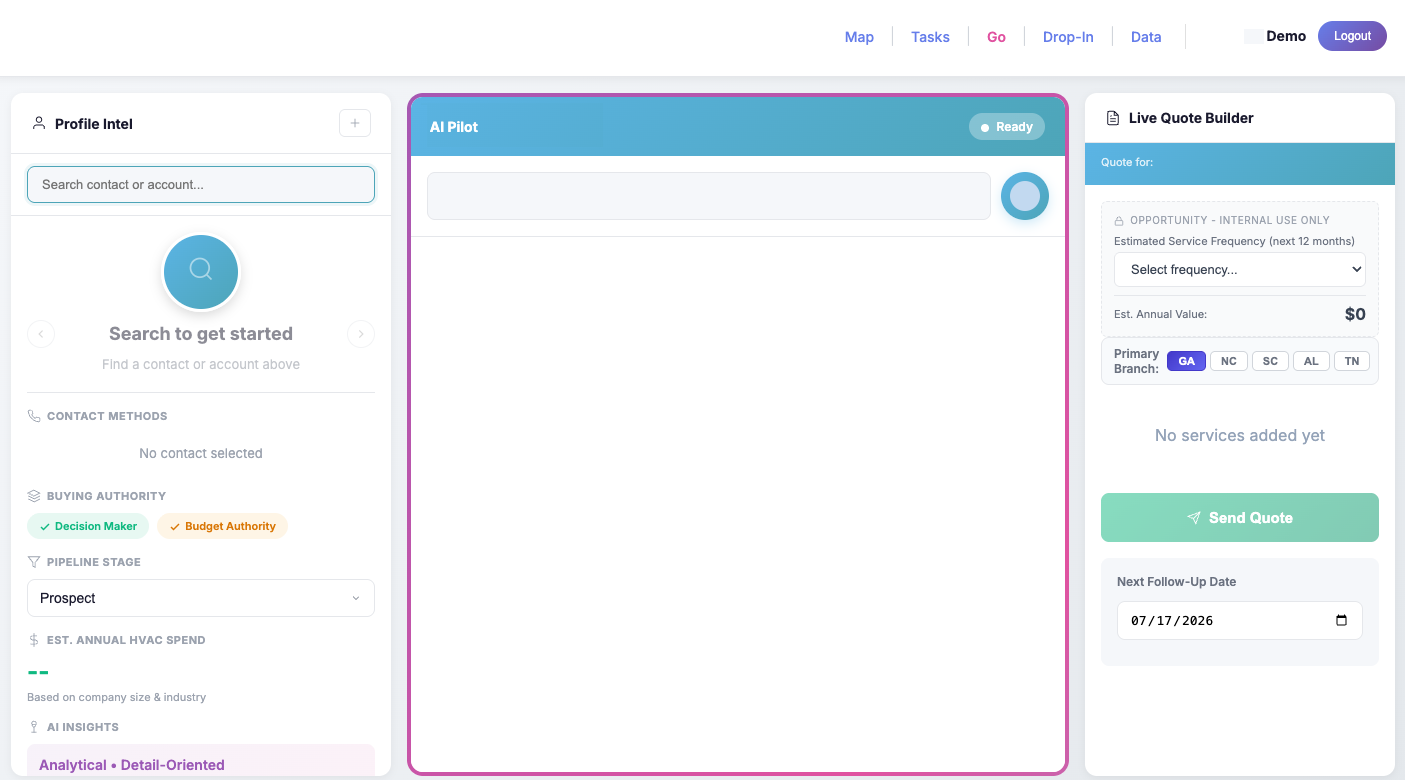The width and height of the screenshot is (1405, 780).
Task: Select SC as primary branch
Action: pyautogui.click(x=1270, y=361)
